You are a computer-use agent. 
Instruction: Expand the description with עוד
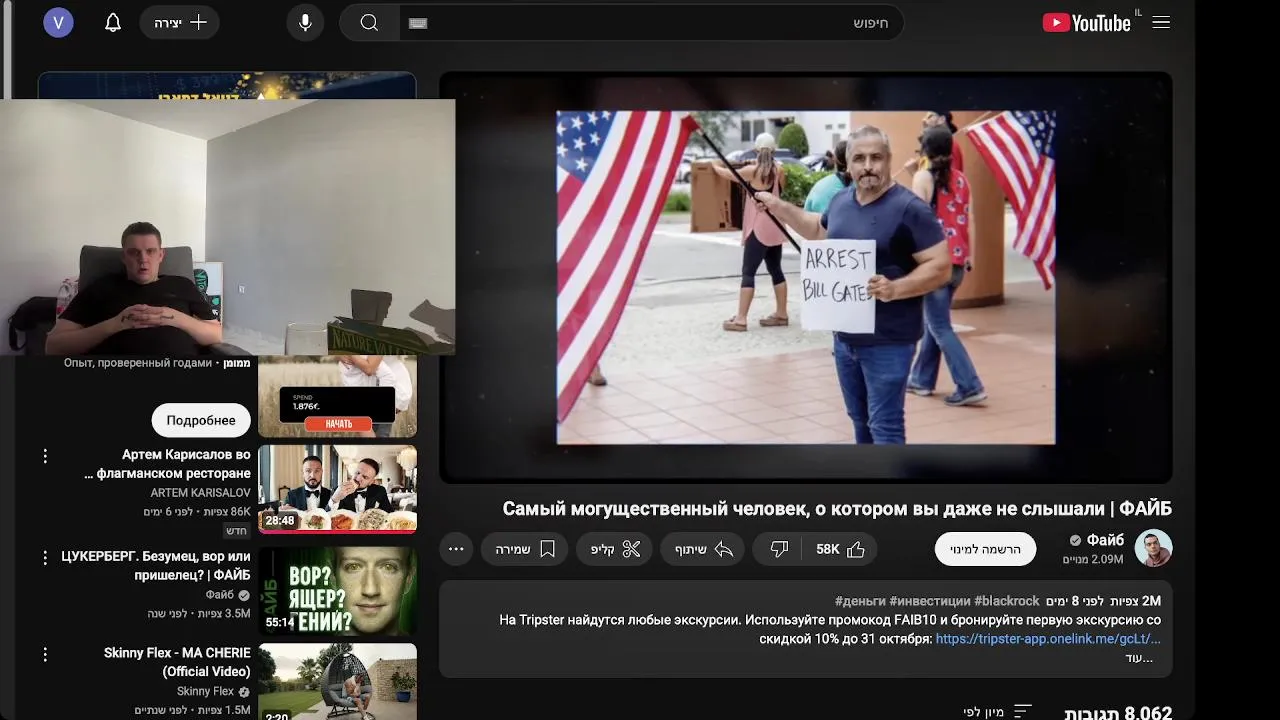1139,658
